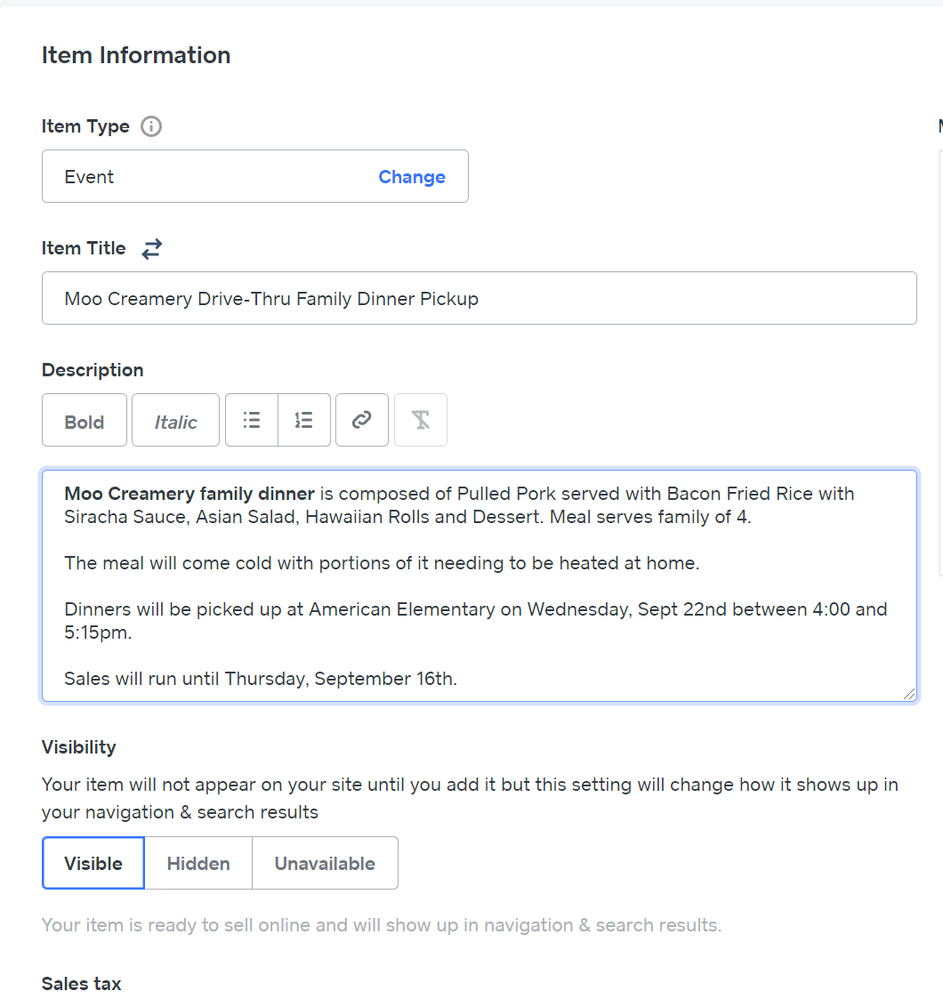Click the line about meal coming cold

pos(381,563)
